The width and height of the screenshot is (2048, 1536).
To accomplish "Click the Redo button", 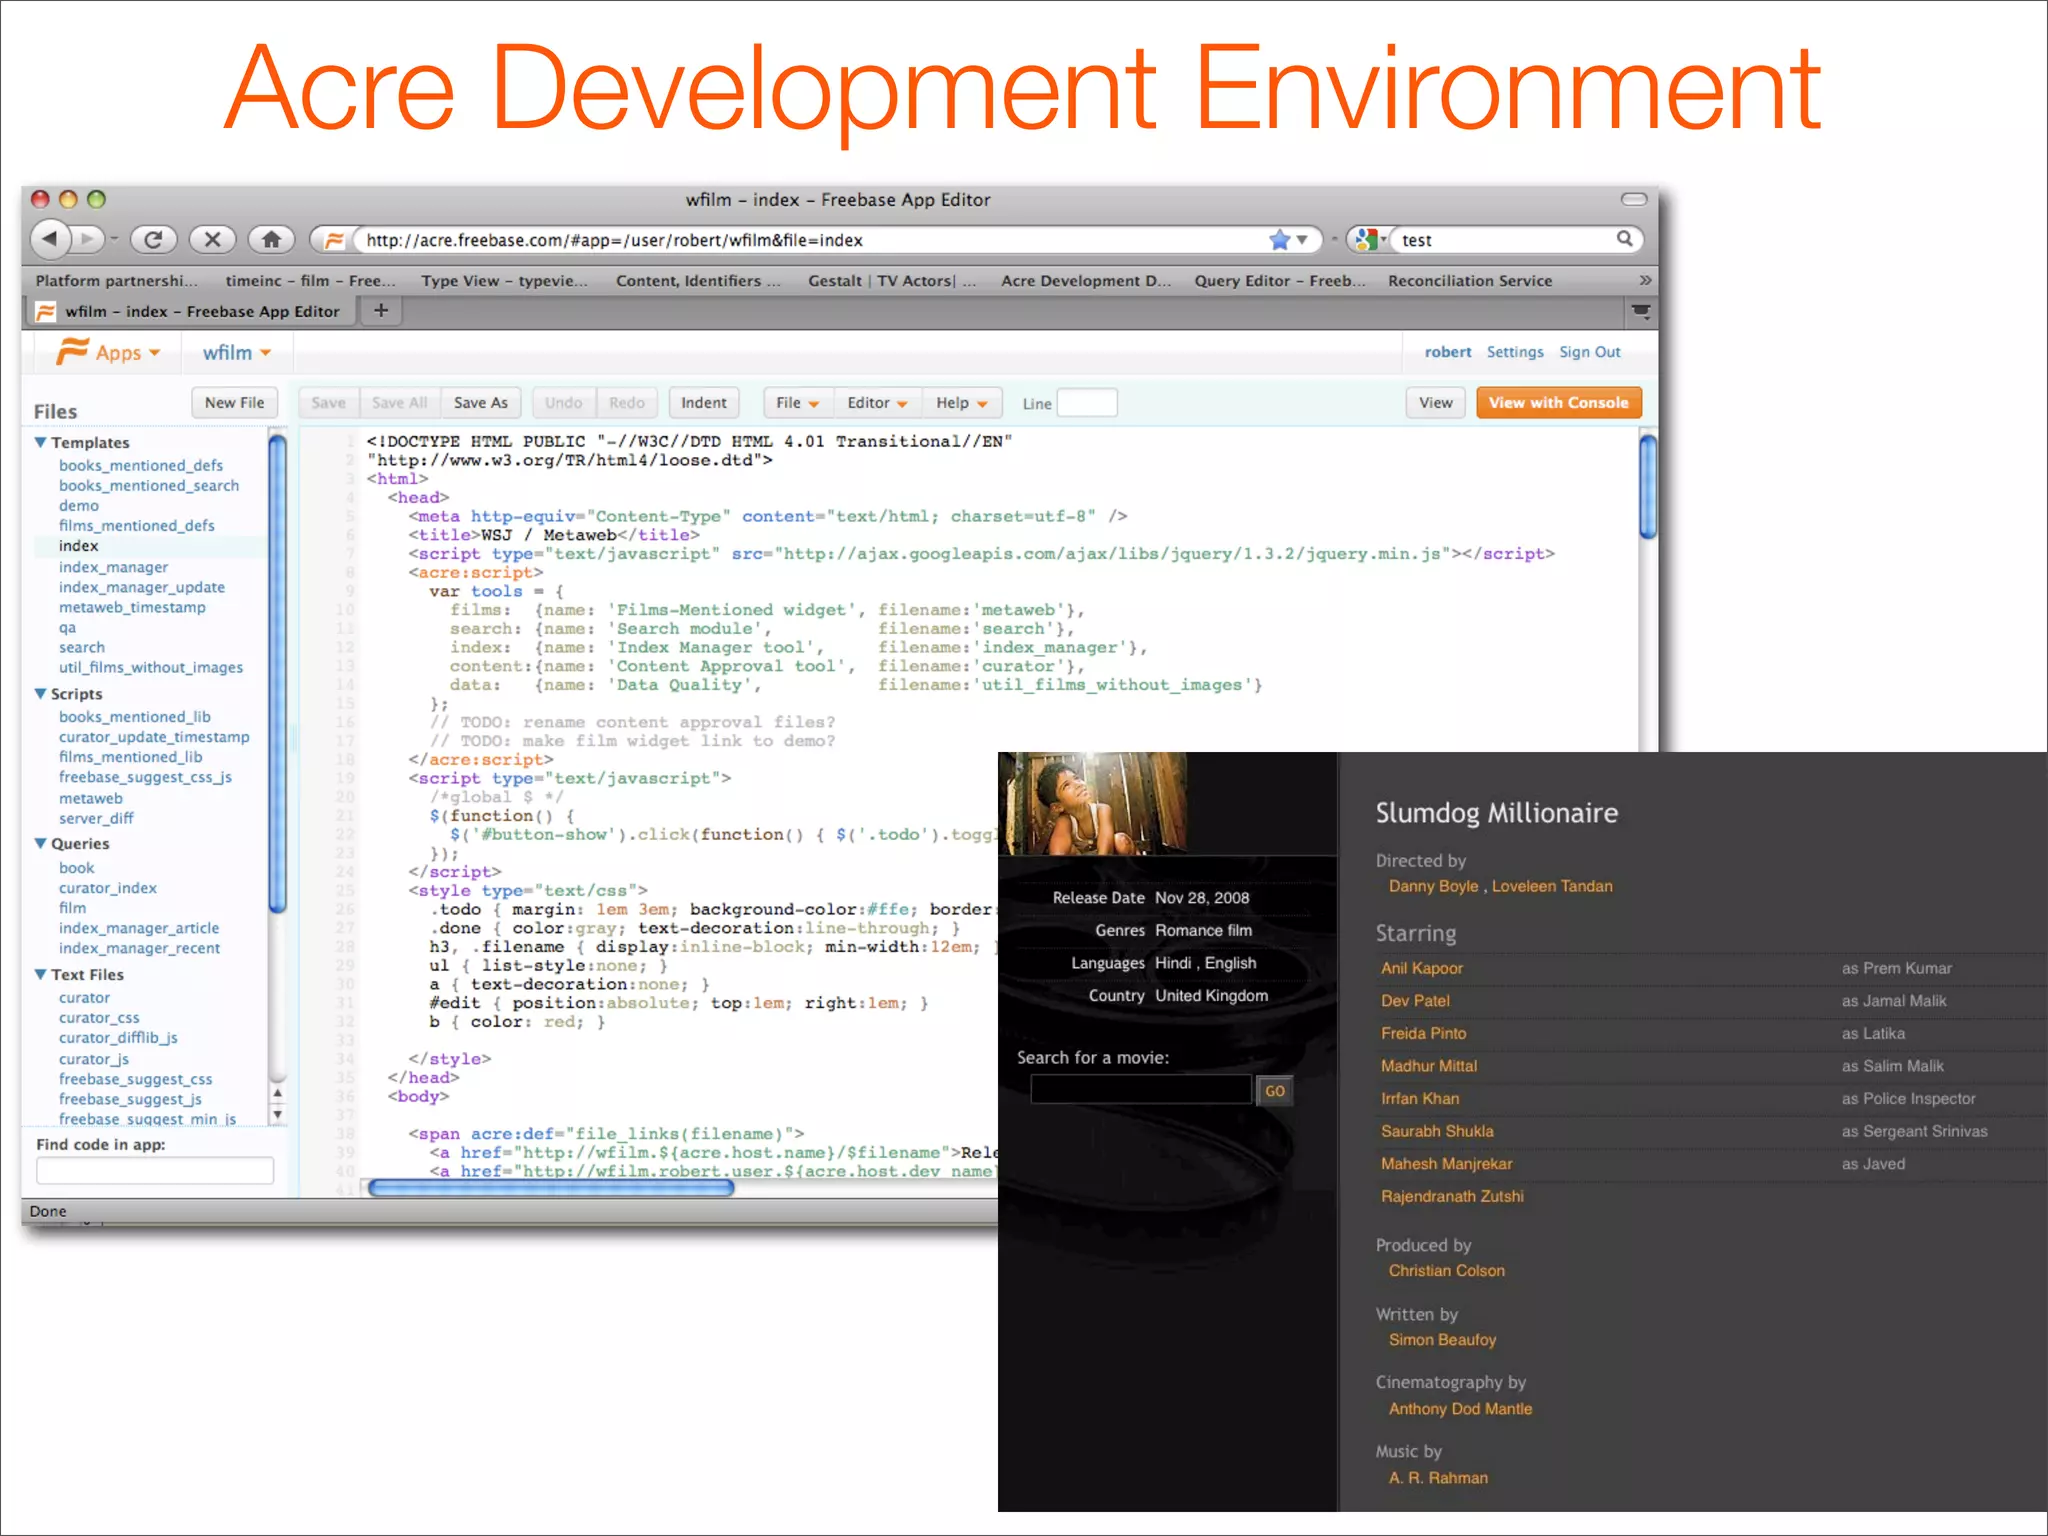I will click(x=627, y=403).
